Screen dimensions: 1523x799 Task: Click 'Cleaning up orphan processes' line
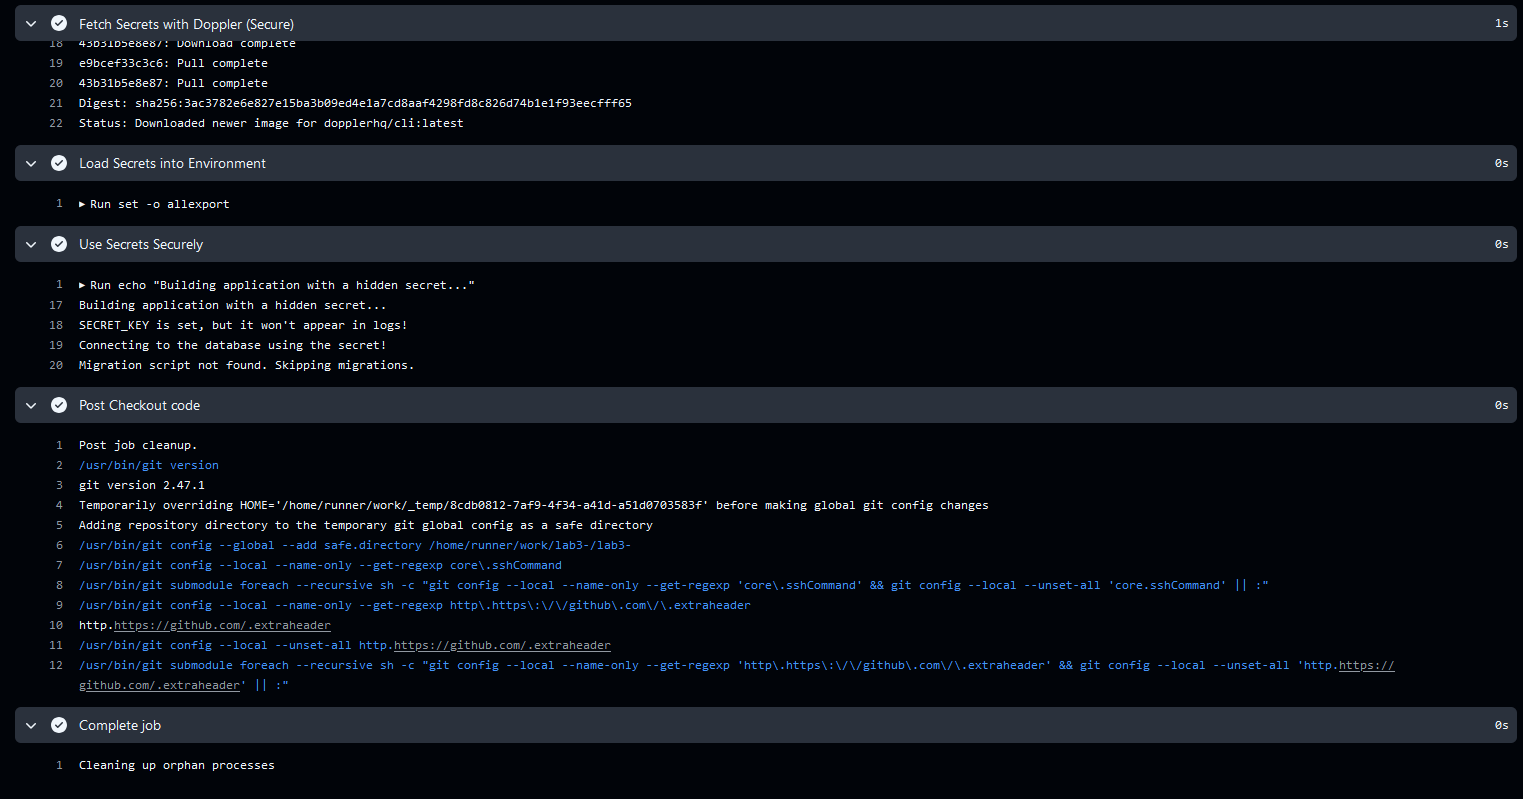pos(177,765)
